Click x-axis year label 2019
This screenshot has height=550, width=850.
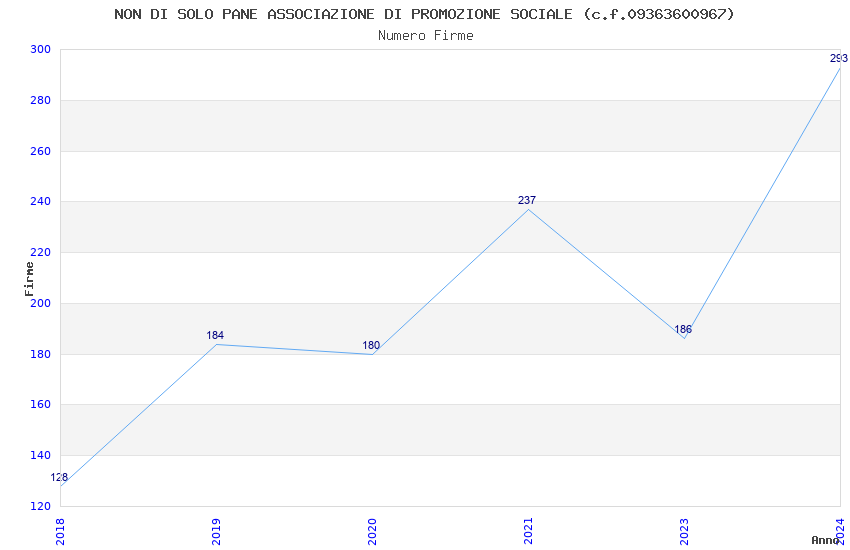click(216, 531)
